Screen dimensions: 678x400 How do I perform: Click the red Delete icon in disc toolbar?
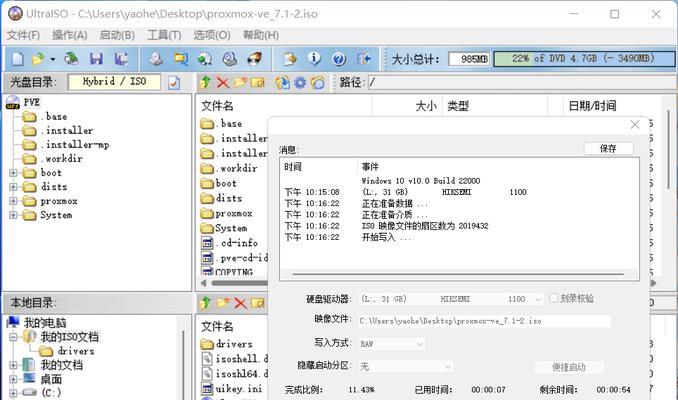pyautogui.click(x=223, y=82)
